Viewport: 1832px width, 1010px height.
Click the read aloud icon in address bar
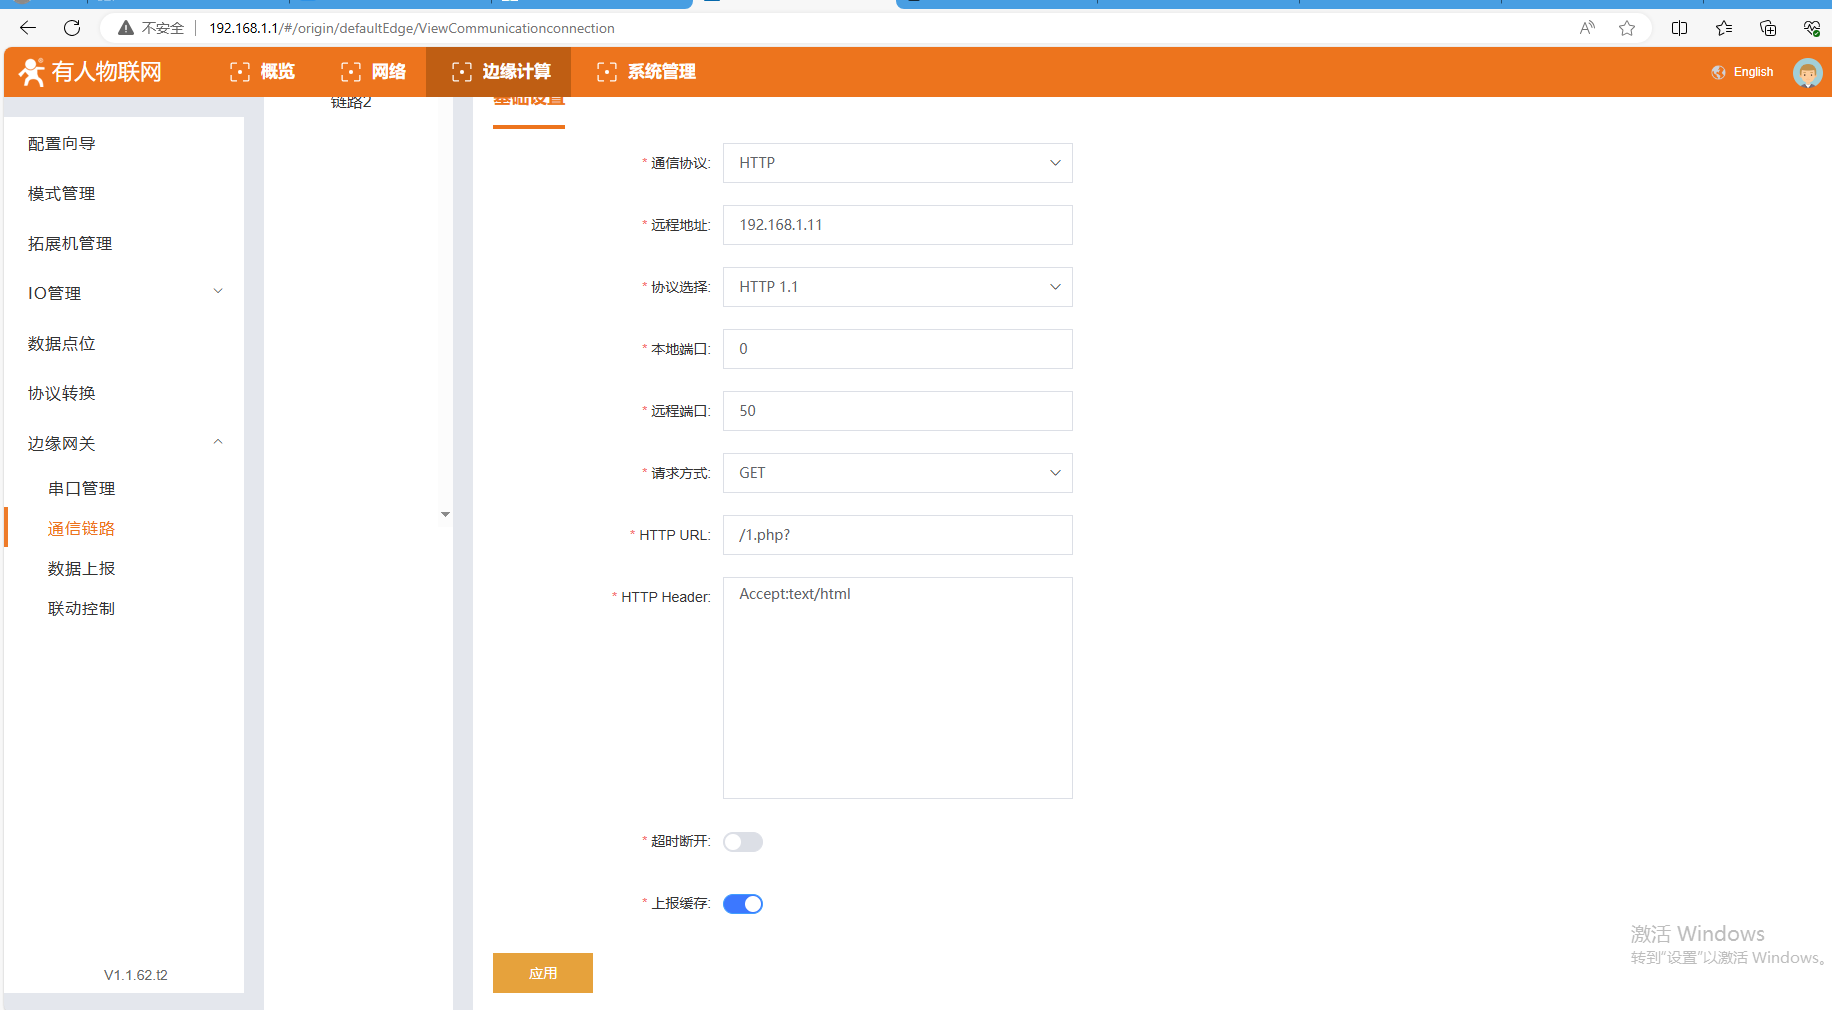[1587, 28]
